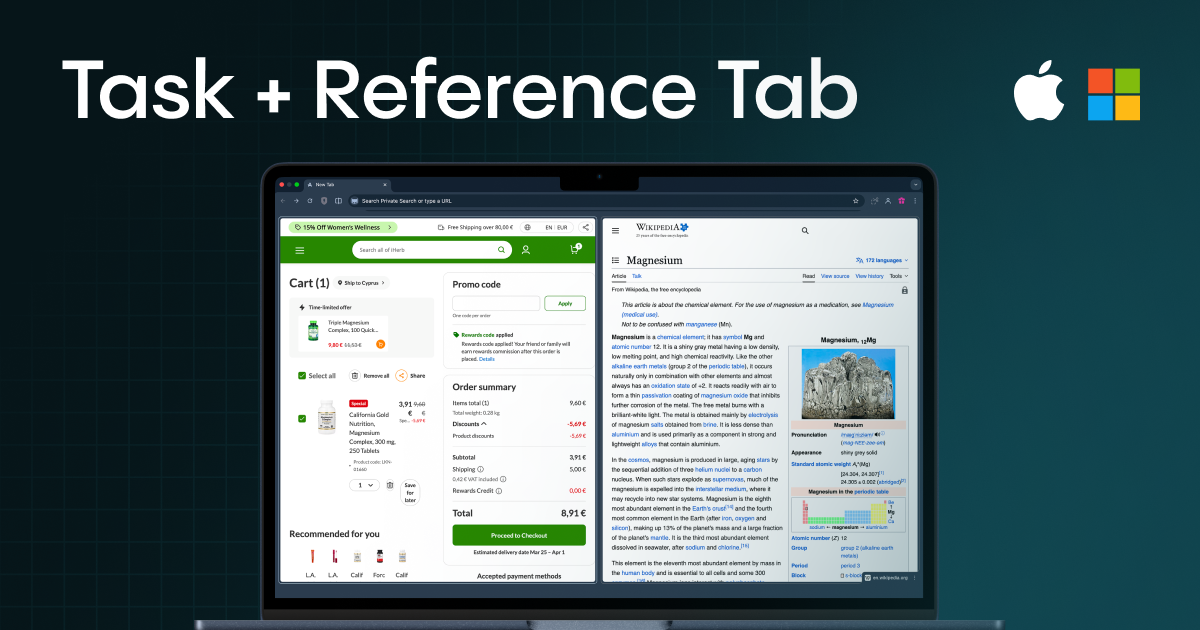1200x630 pixels.
Task: Click the page protection lock icon
Action: click(x=906, y=290)
